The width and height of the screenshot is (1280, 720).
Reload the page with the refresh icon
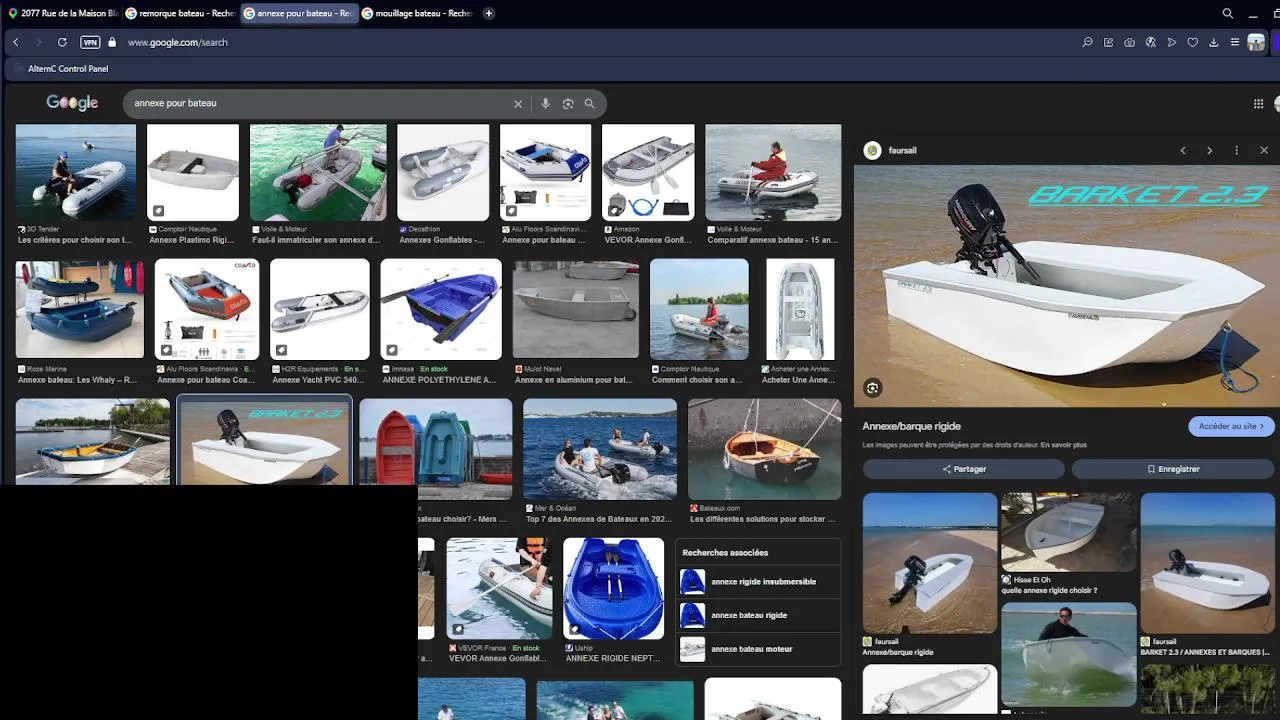[x=62, y=42]
